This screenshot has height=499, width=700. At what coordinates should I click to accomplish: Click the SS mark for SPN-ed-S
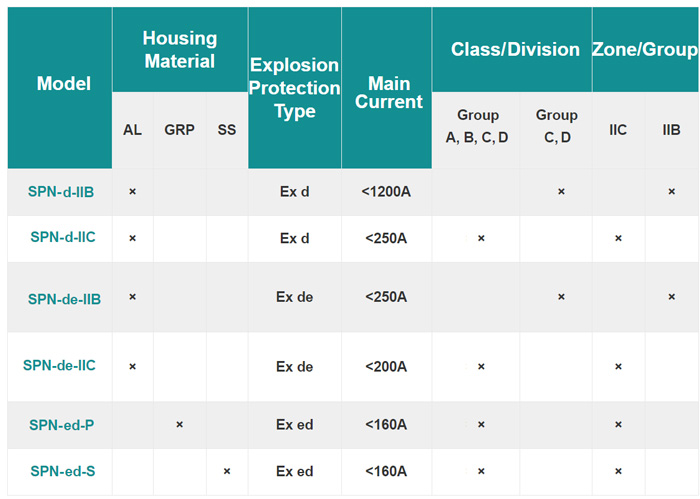point(227,471)
